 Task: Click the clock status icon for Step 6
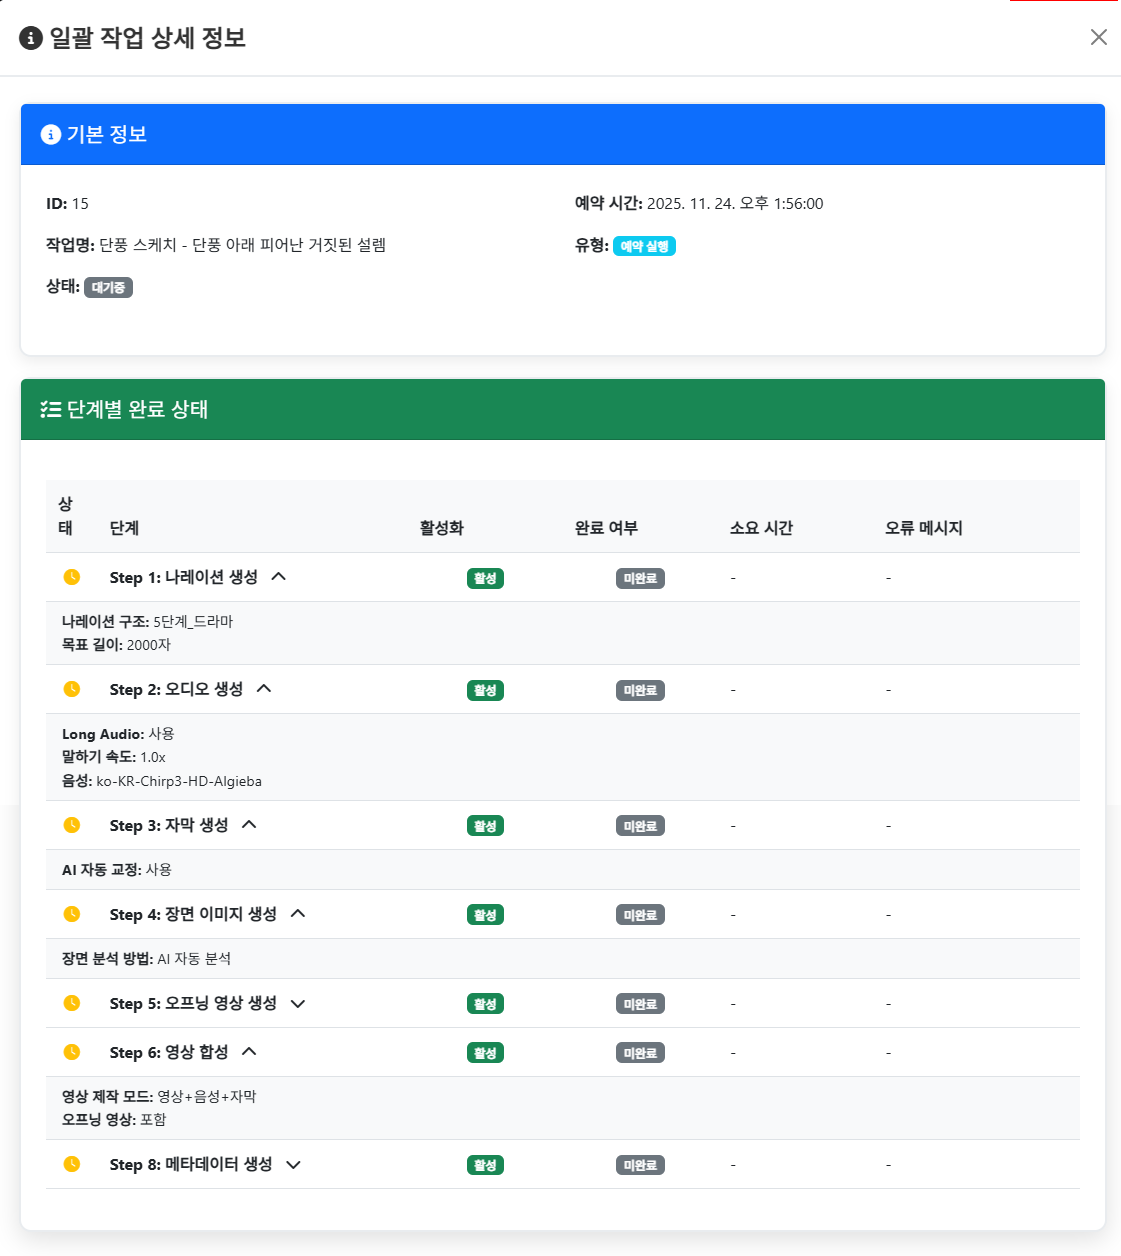pos(72,1052)
